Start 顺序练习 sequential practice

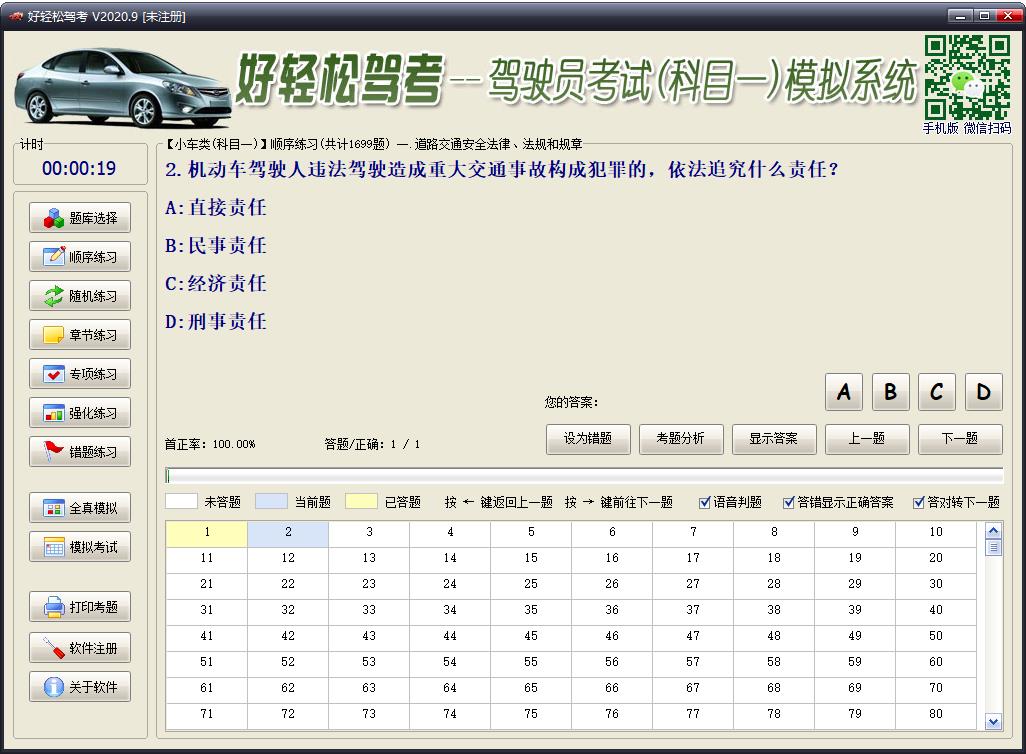point(80,257)
